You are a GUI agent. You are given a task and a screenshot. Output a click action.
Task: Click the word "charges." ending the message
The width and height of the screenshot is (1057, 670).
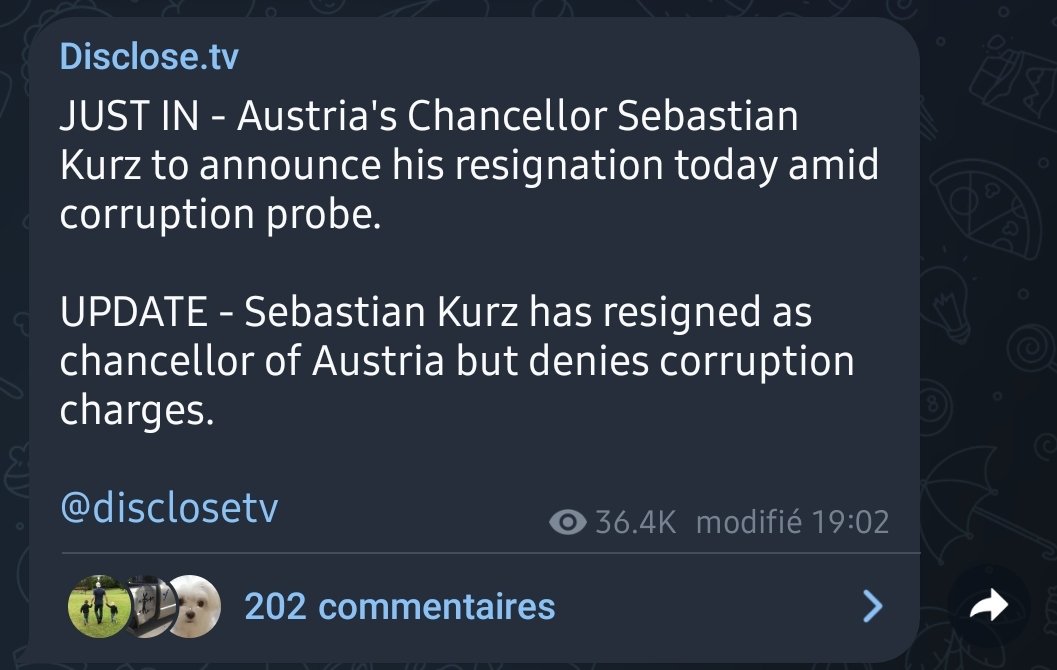[x=137, y=410]
